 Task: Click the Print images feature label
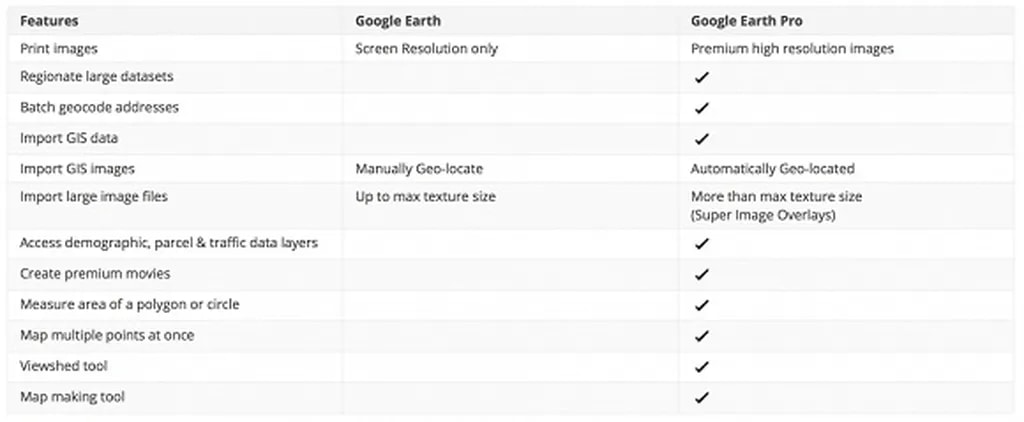click(x=59, y=48)
